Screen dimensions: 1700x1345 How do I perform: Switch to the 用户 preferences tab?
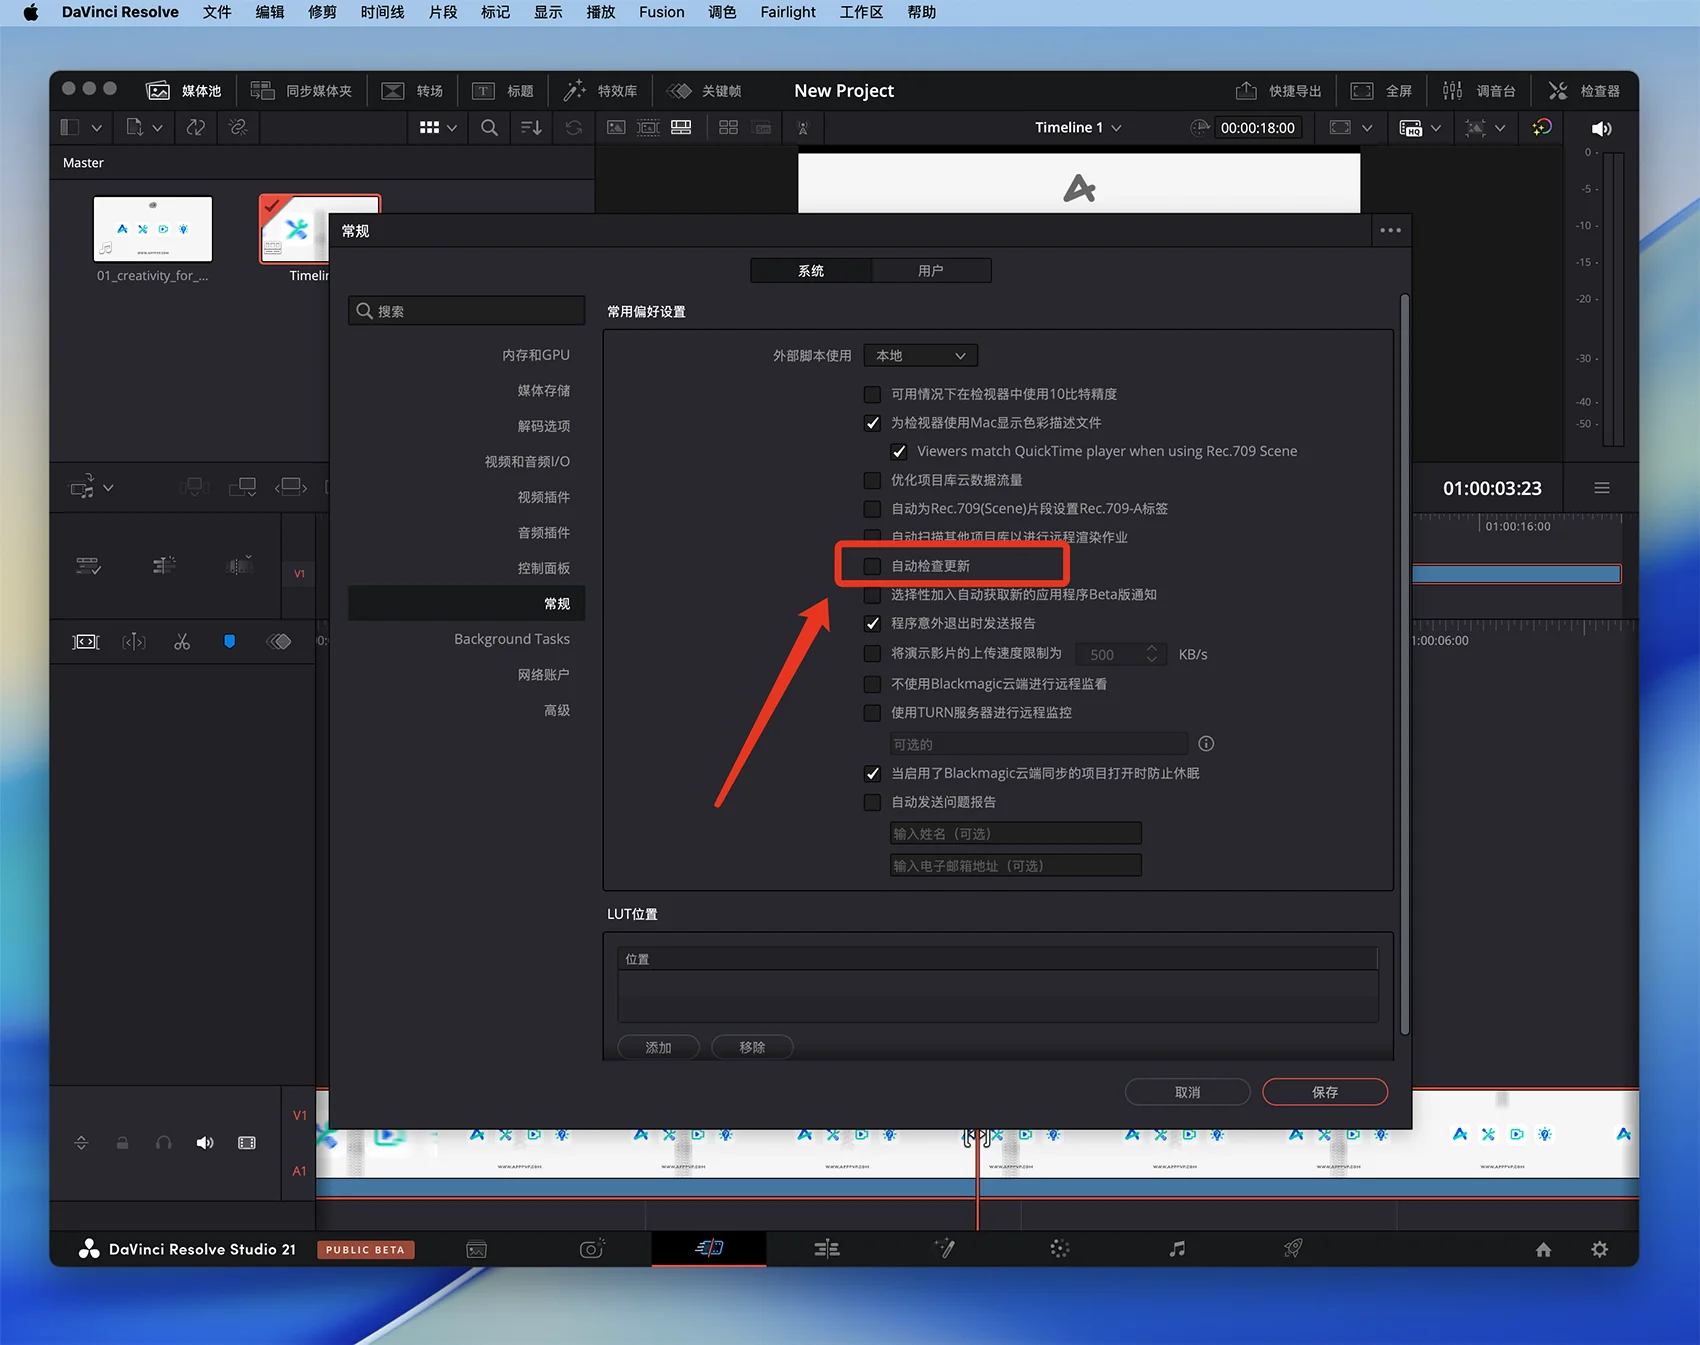pos(930,271)
